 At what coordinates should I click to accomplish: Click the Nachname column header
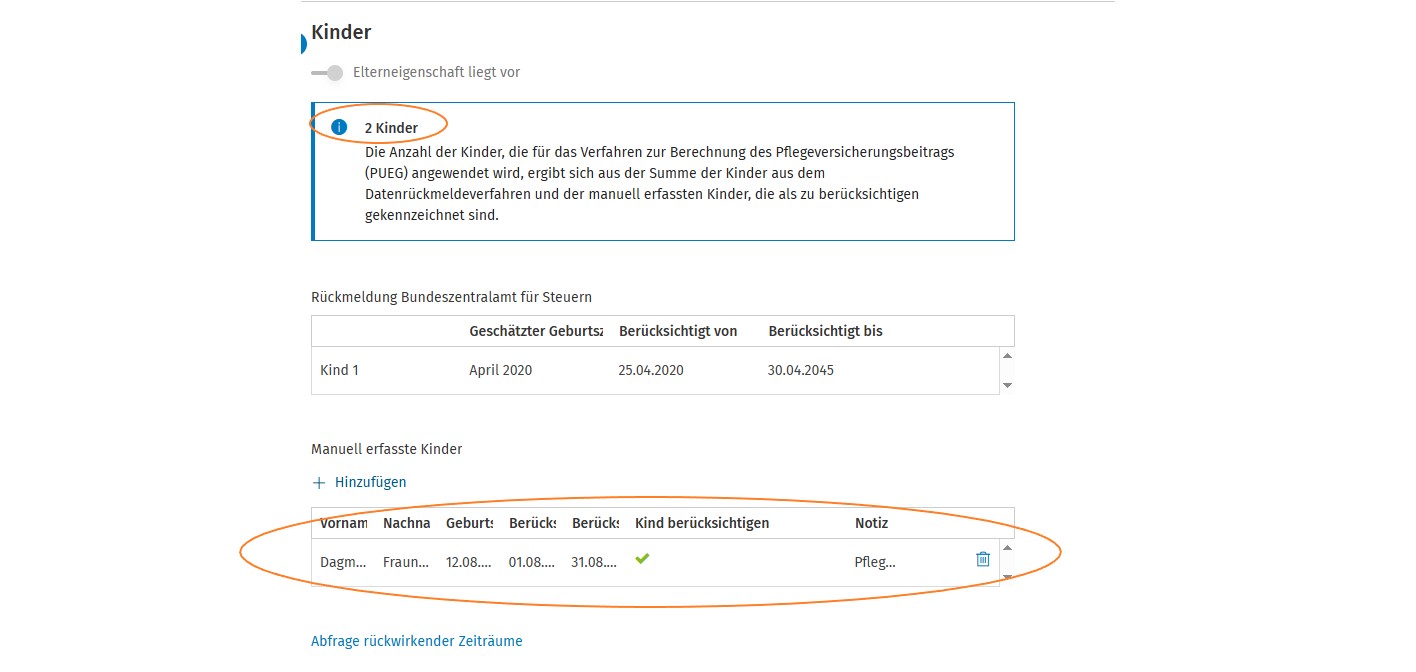pyautogui.click(x=406, y=523)
